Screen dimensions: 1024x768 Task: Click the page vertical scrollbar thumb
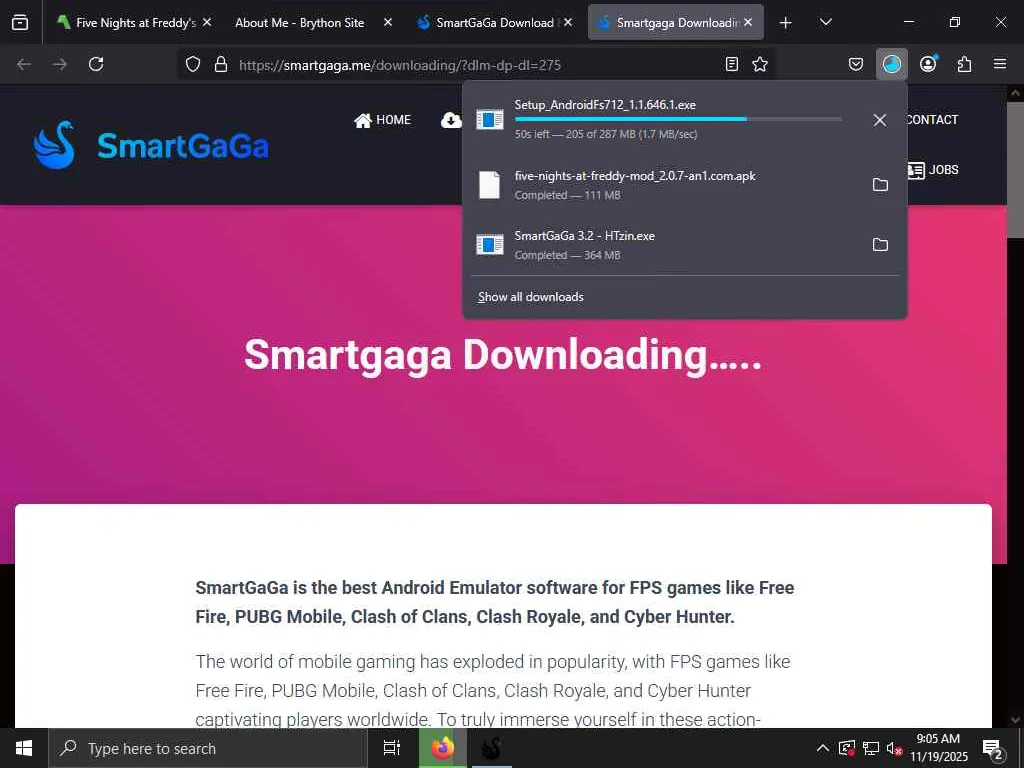pyautogui.click(x=1015, y=168)
